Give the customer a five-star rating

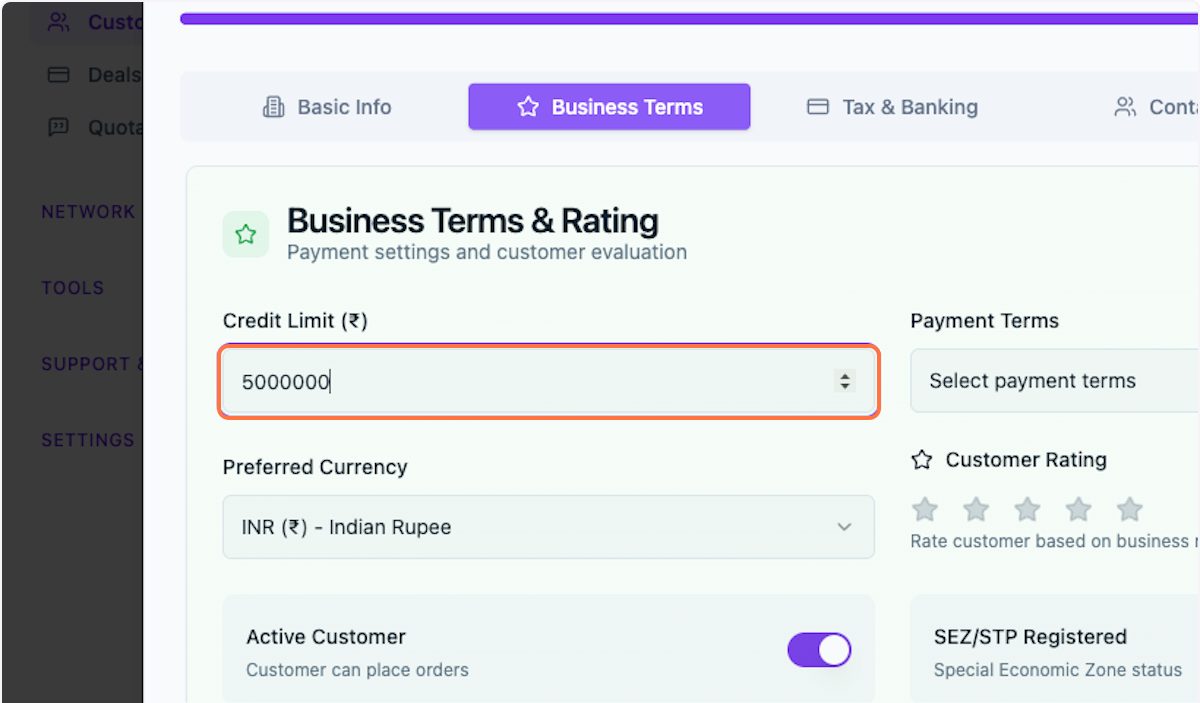click(1129, 509)
